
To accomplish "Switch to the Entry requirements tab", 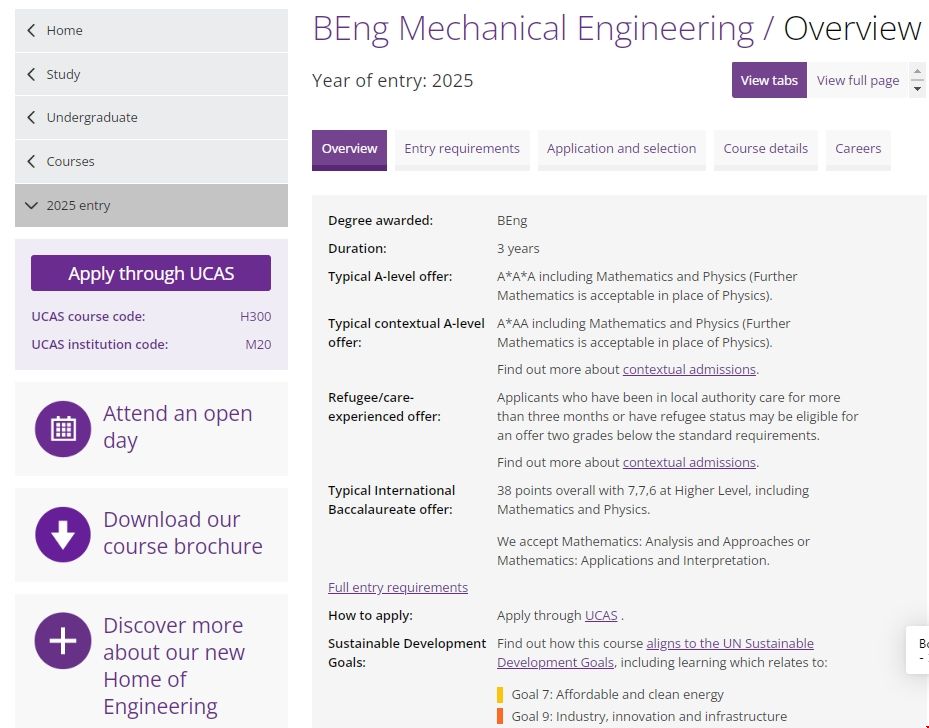I will coord(461,148).
